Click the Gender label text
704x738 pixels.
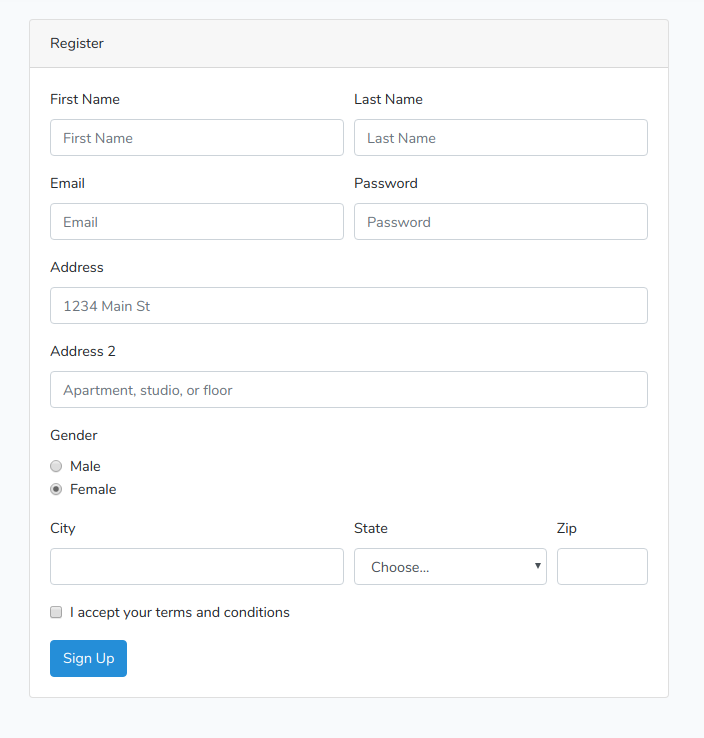[x=74, y=435]
